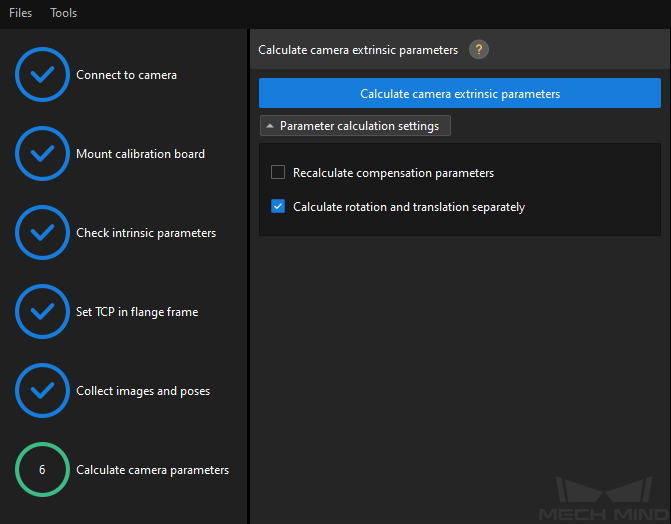Enable Recalculate compensation parameters checkbox
This screenshot has height=524, width=671.
coord(278,172)
